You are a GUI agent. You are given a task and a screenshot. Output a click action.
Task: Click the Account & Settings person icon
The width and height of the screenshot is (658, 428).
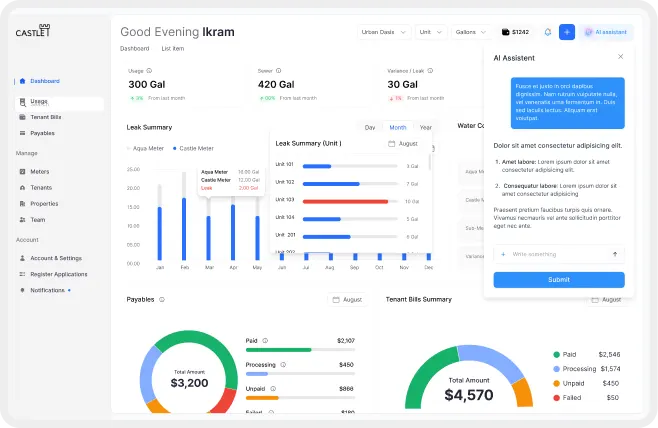(23, 258)
